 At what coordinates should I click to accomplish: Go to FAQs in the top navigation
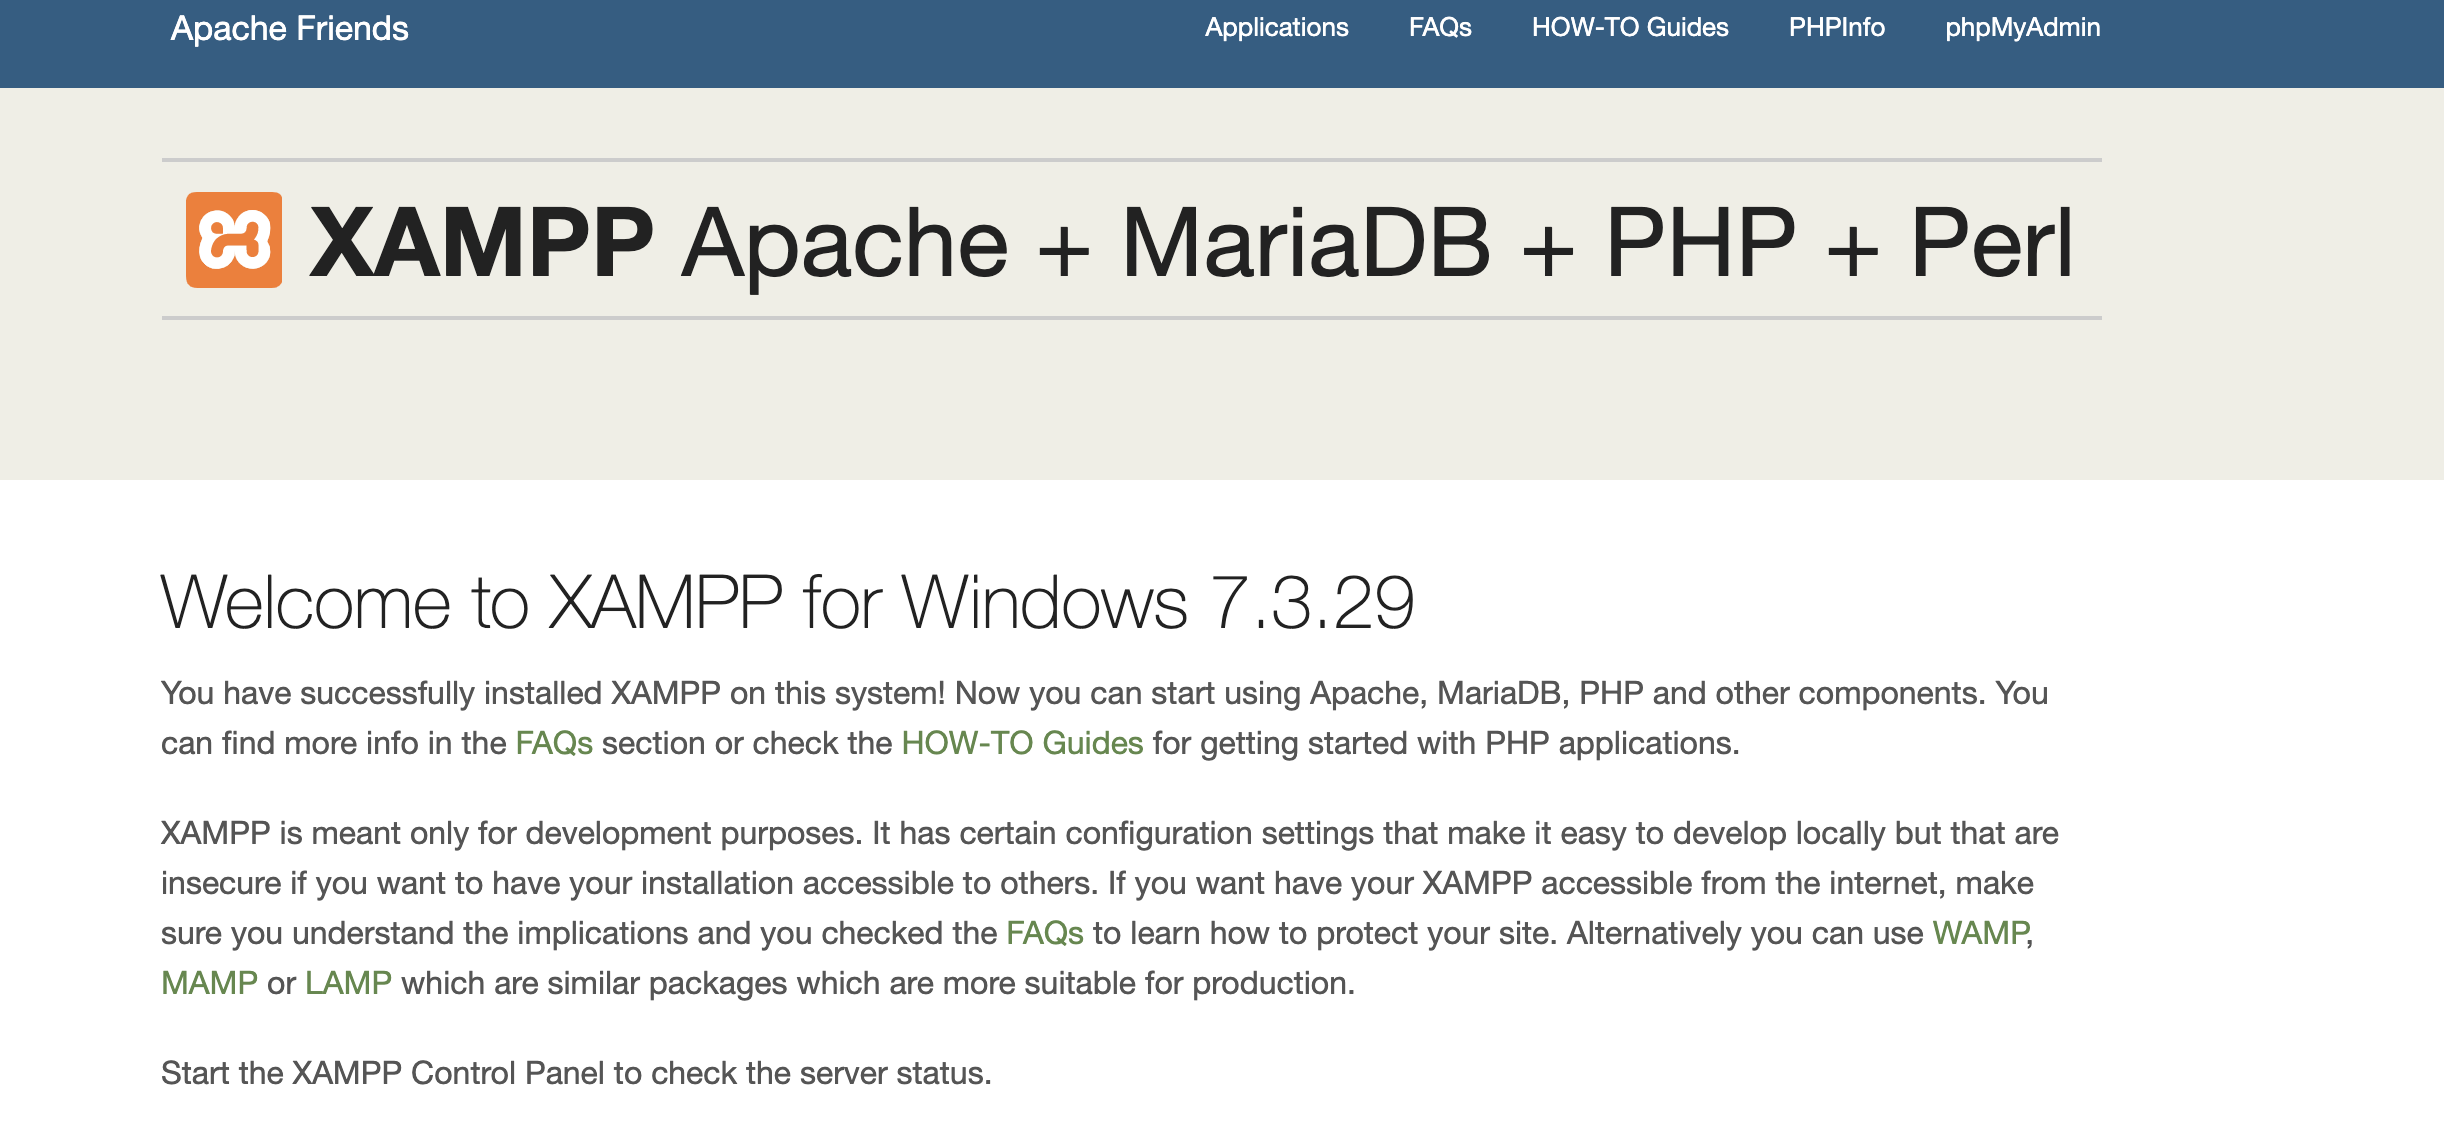pyautogui.click(x=1440, y=28)
